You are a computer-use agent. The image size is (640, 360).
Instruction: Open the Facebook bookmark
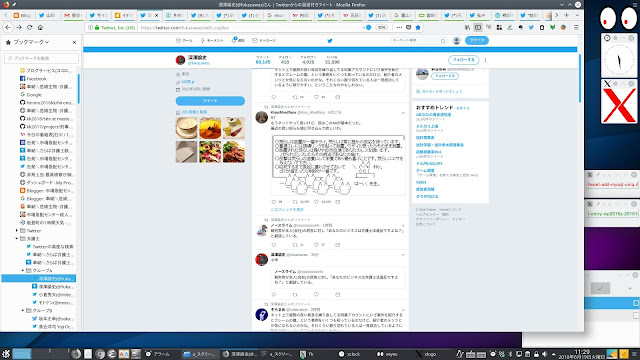tap(36, 78)
